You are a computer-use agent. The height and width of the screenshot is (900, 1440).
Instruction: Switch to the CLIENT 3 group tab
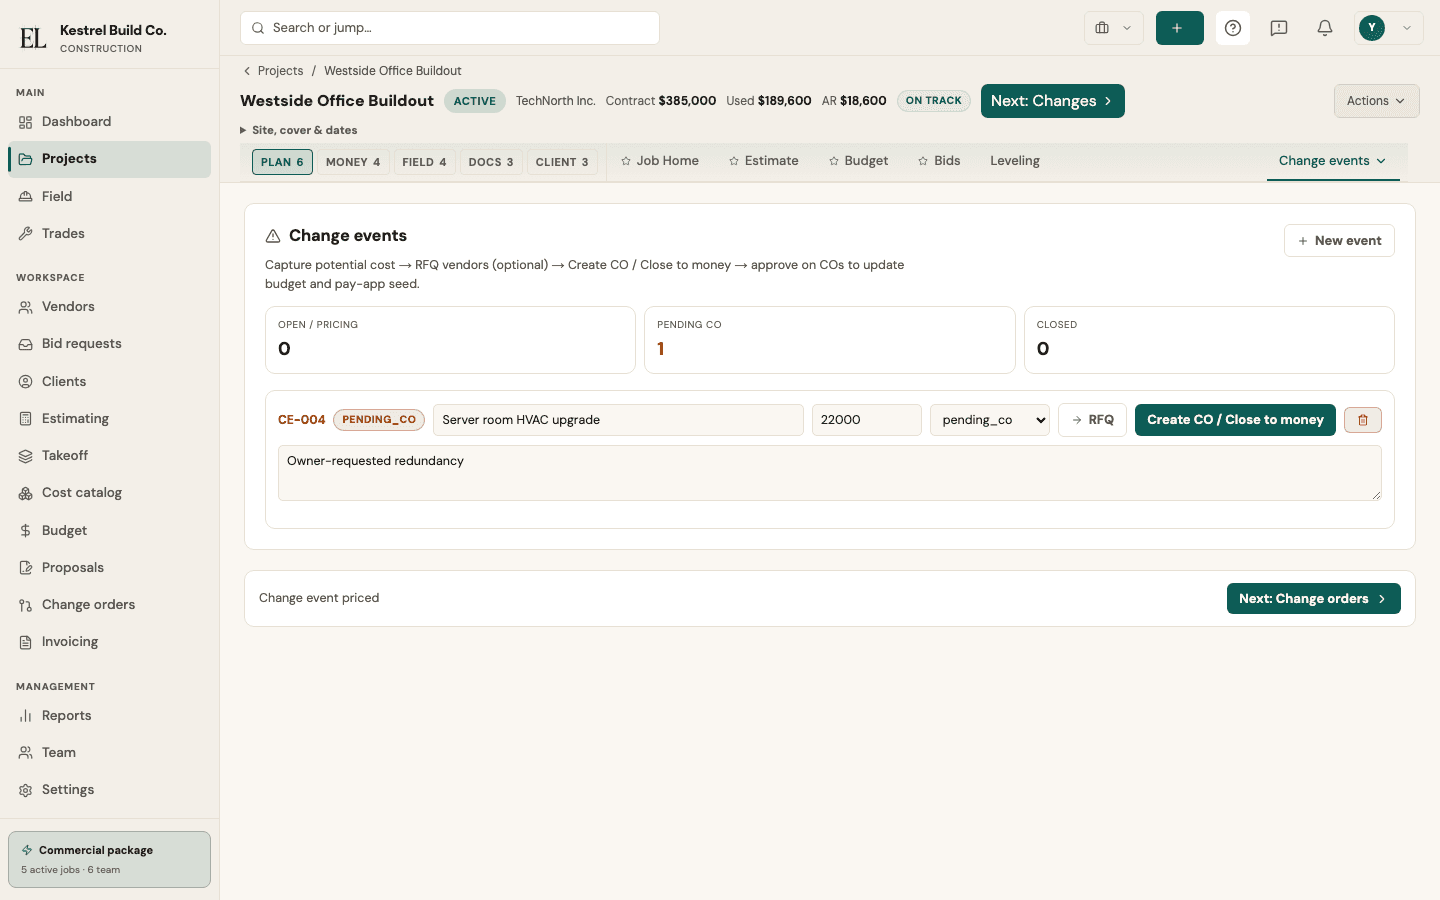[562, 162]
